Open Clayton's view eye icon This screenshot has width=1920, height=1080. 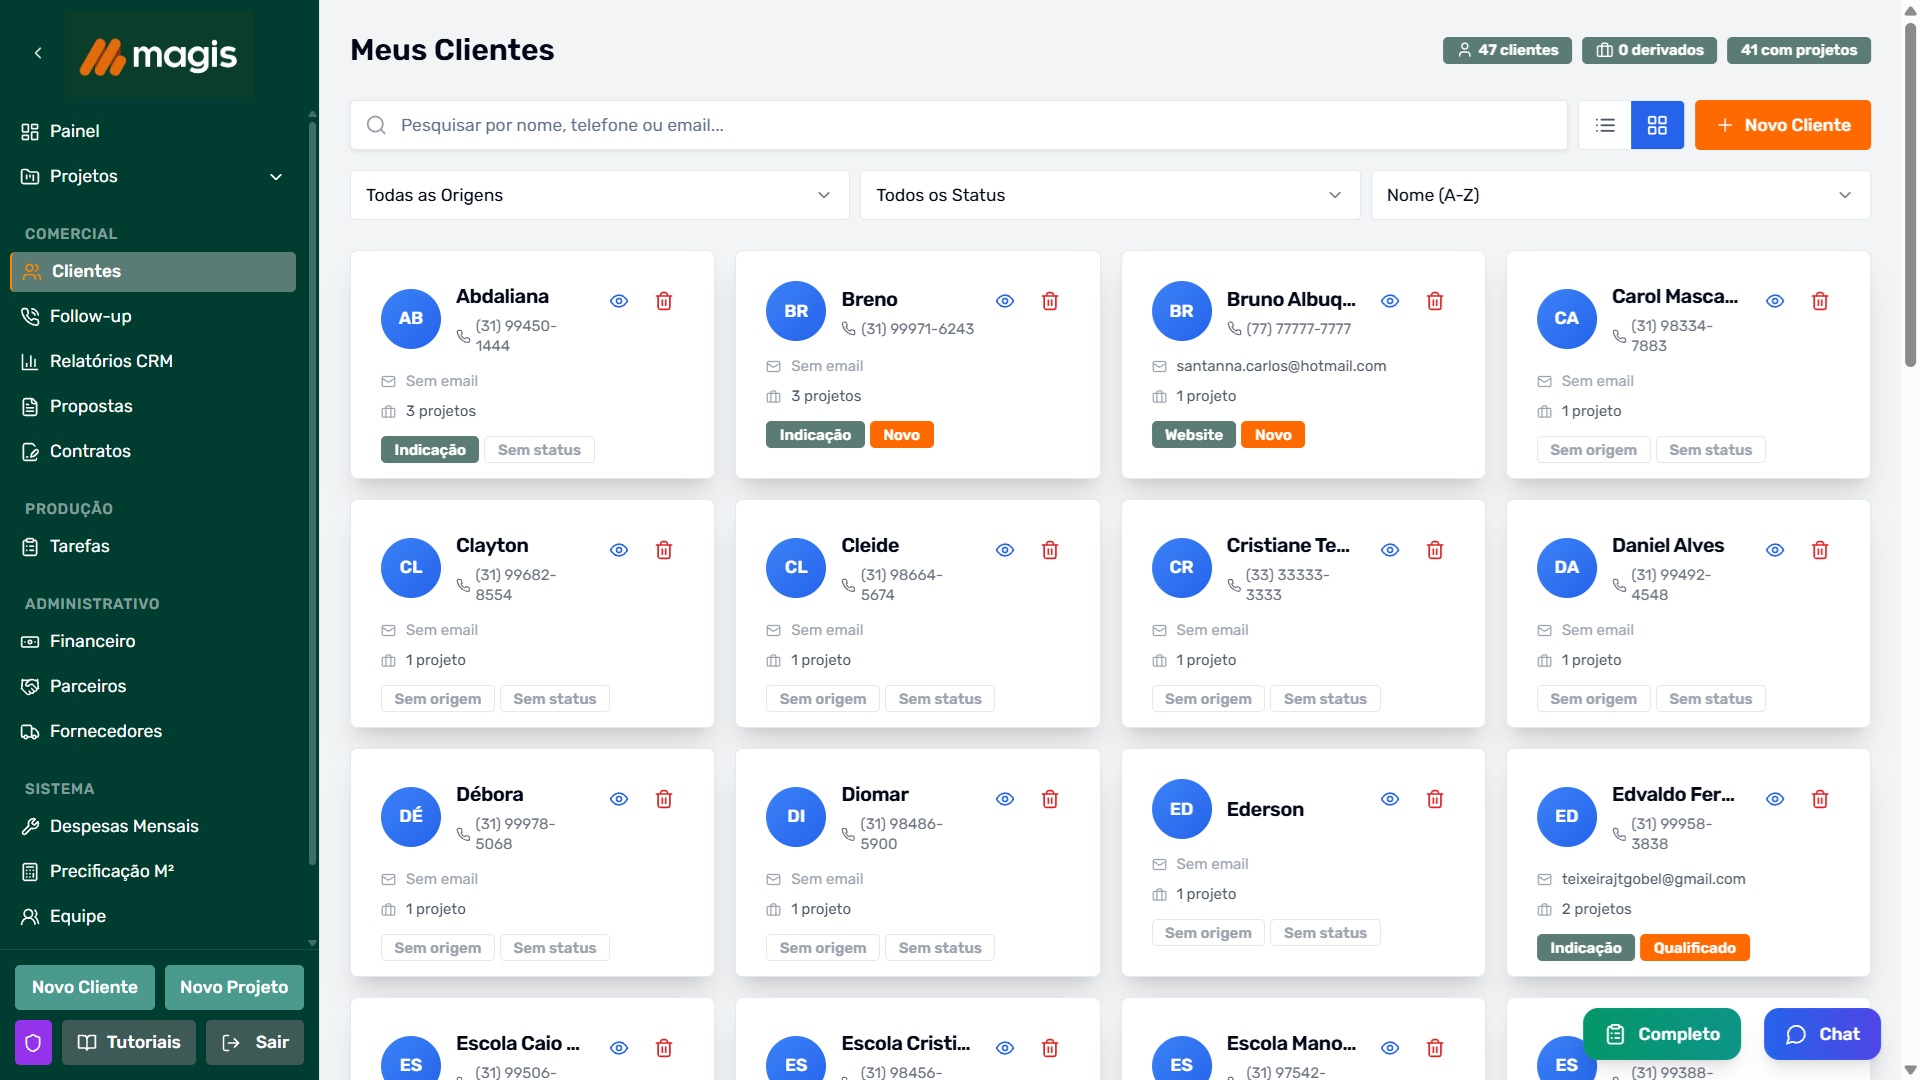619,550
